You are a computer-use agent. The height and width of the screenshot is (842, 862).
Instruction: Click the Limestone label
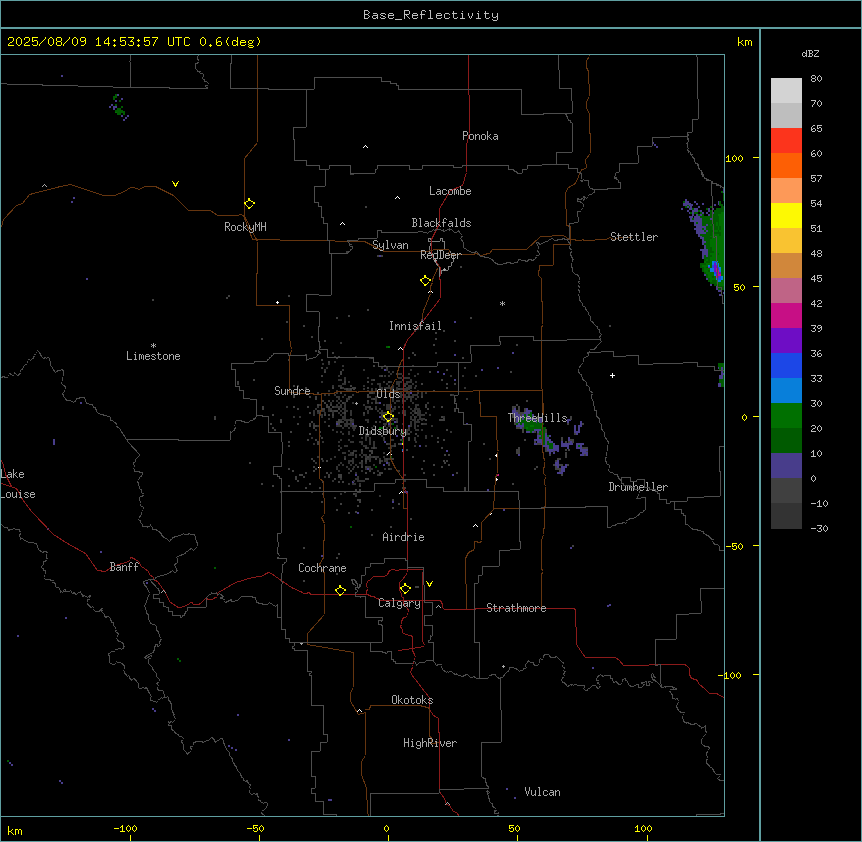(153, 356)
